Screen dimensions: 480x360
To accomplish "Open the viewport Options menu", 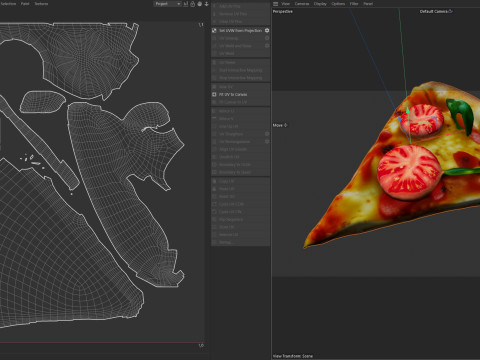I will click(x=338, y=4).
